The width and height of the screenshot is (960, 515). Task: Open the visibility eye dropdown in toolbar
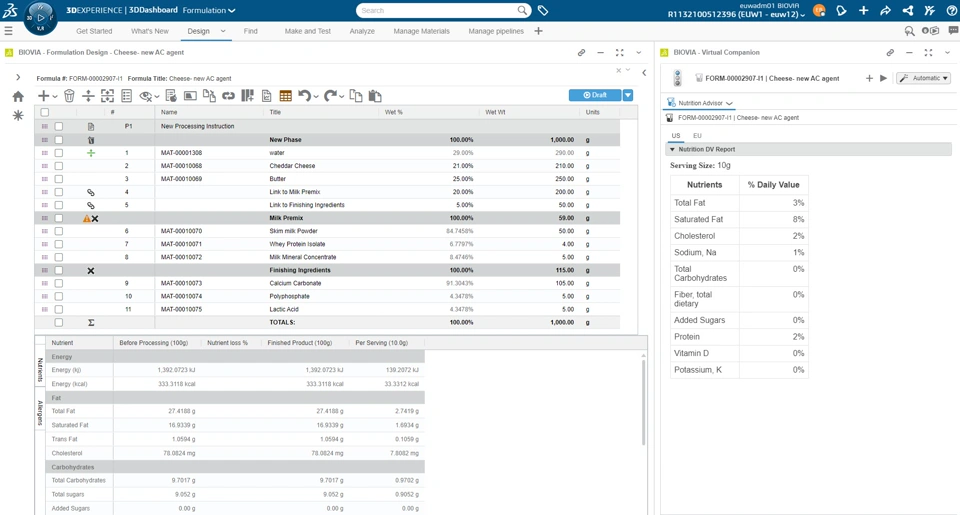coord(157,97)
